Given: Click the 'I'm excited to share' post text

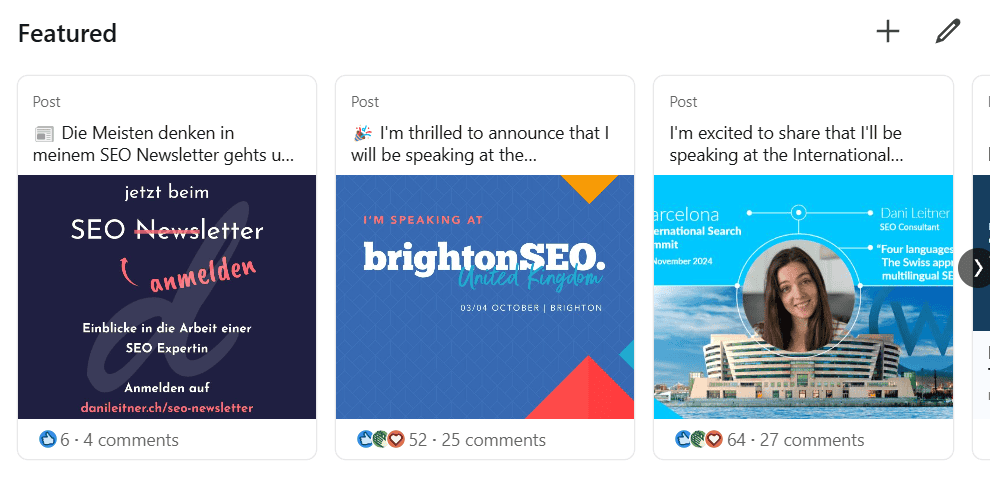Looking at the screenshot, I should 786,144.
